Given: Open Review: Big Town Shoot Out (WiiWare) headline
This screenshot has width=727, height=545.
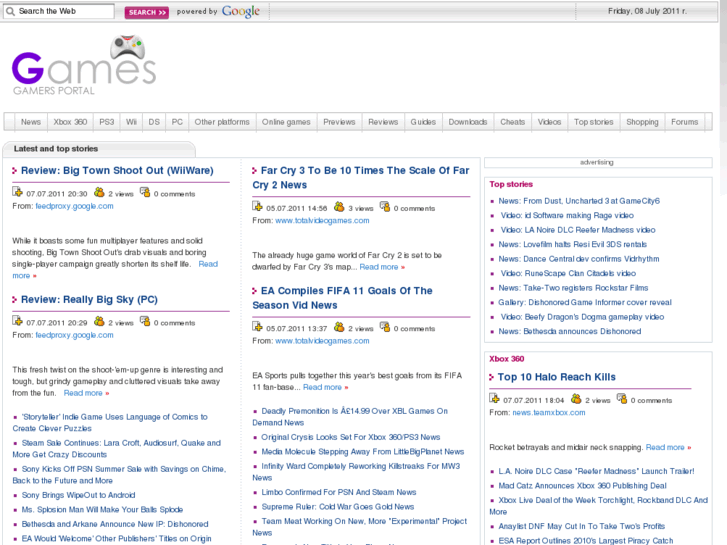Looking at the screenshot, I should click(117, 171).
